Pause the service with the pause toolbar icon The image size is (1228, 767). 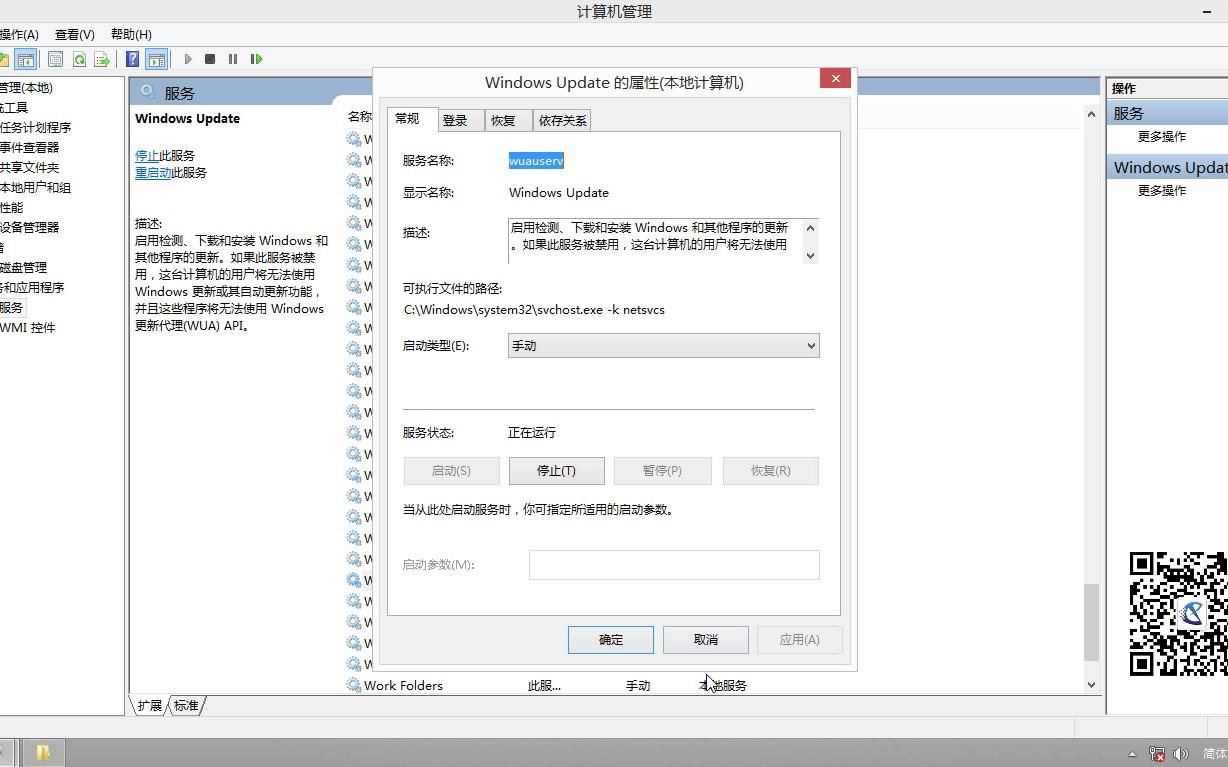click(234, 59)
